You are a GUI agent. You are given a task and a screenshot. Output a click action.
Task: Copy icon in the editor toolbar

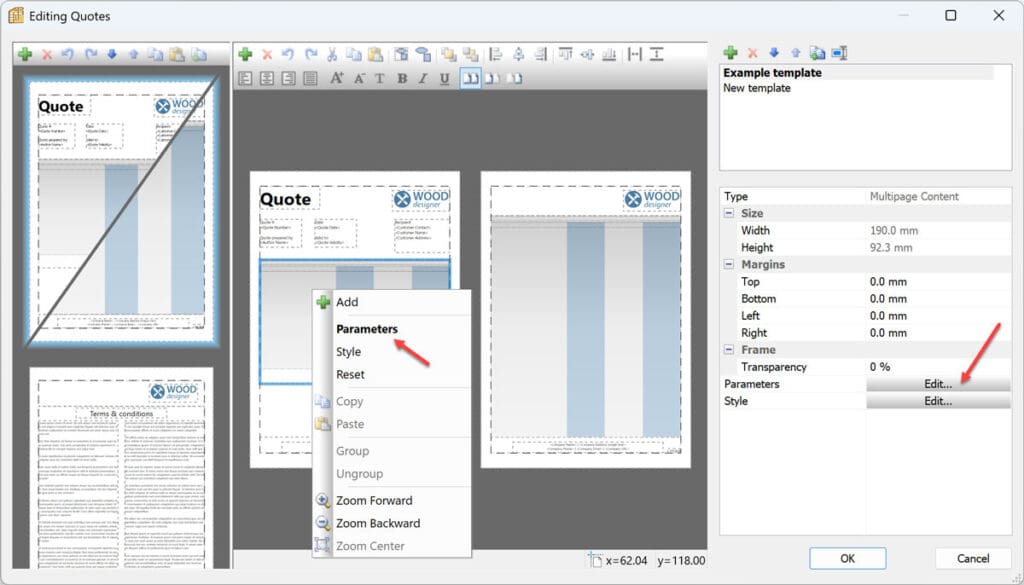[353, 54]
